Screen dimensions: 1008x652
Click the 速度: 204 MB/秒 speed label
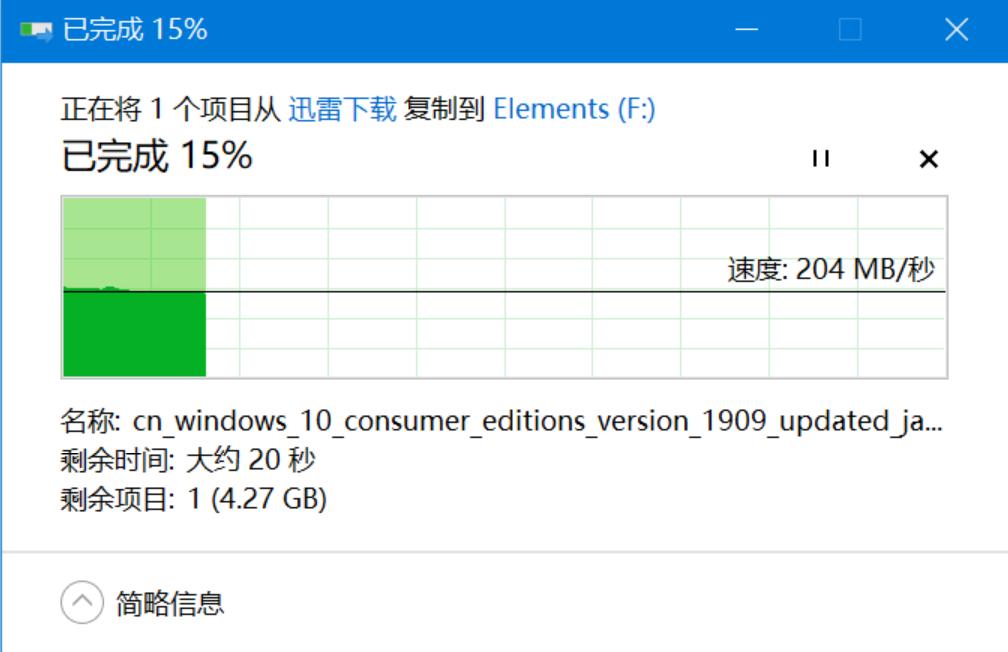point(830,269)
